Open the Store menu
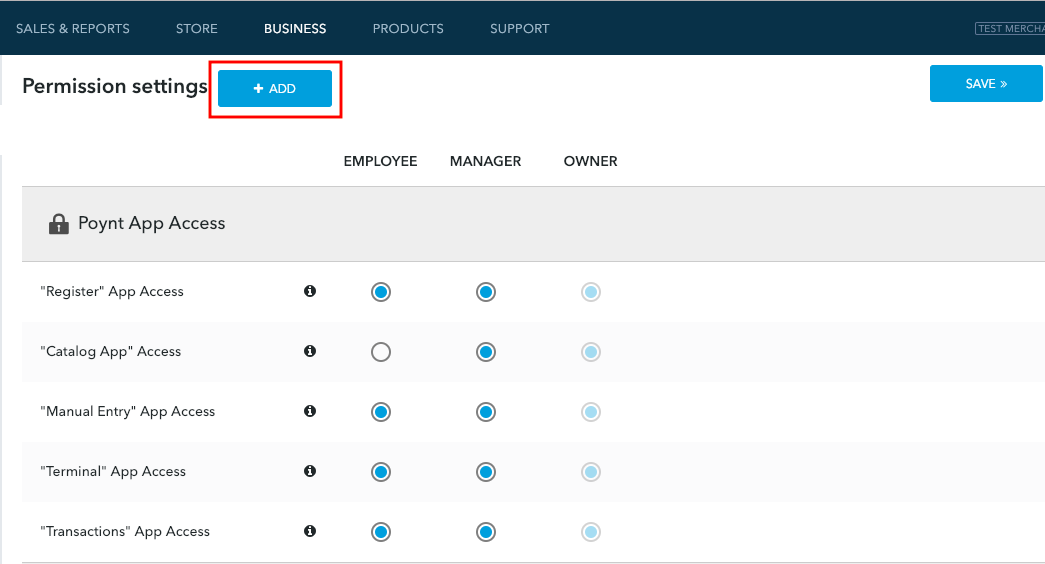The image size is (1045, 564). tap(197, 29)
